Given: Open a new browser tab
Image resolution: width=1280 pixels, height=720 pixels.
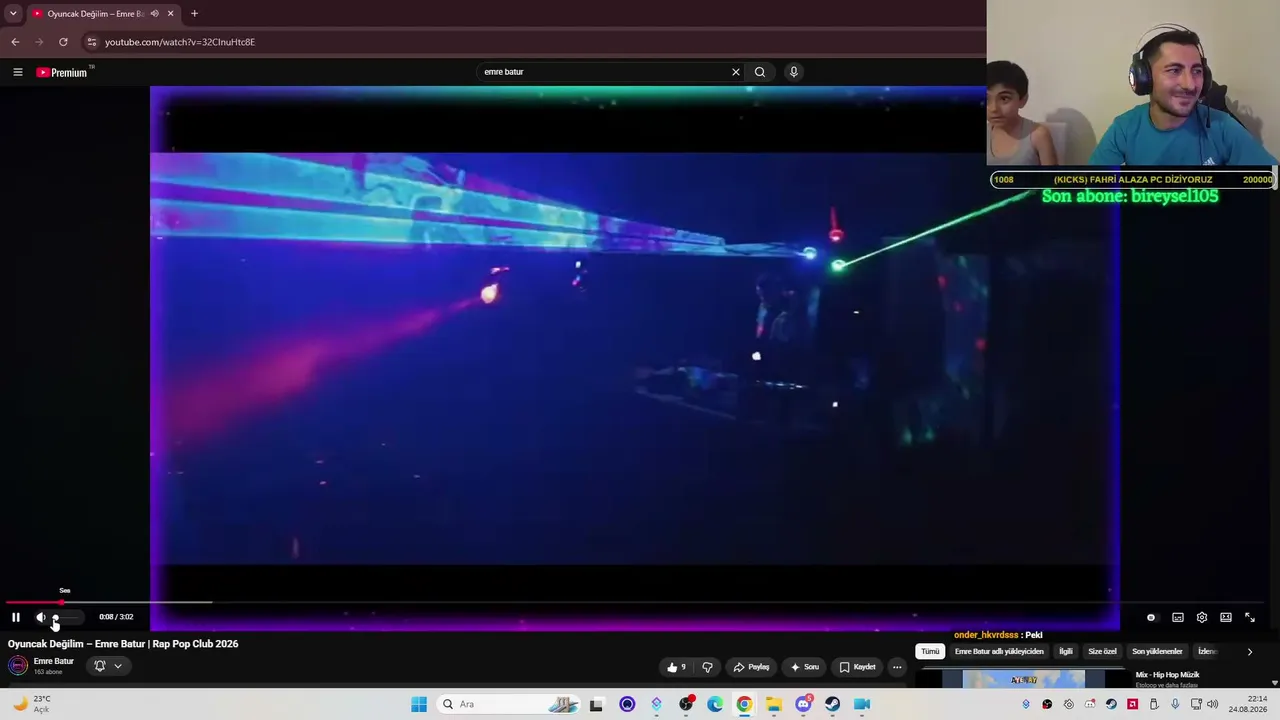Looking at the screenshot, I should pos(194,14).
